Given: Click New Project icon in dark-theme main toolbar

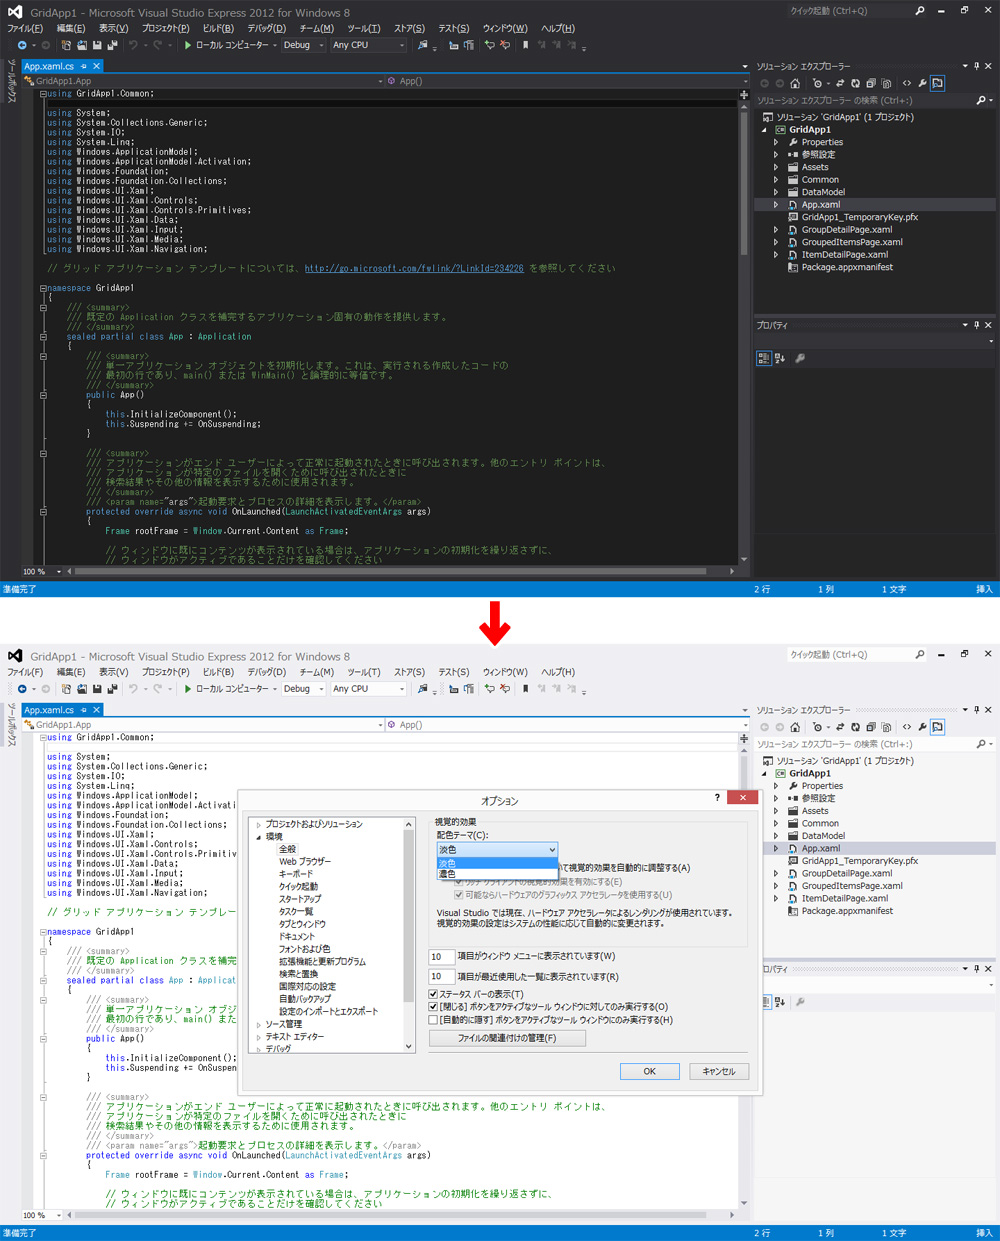Looking at the screenshot, I should [66, 45].
